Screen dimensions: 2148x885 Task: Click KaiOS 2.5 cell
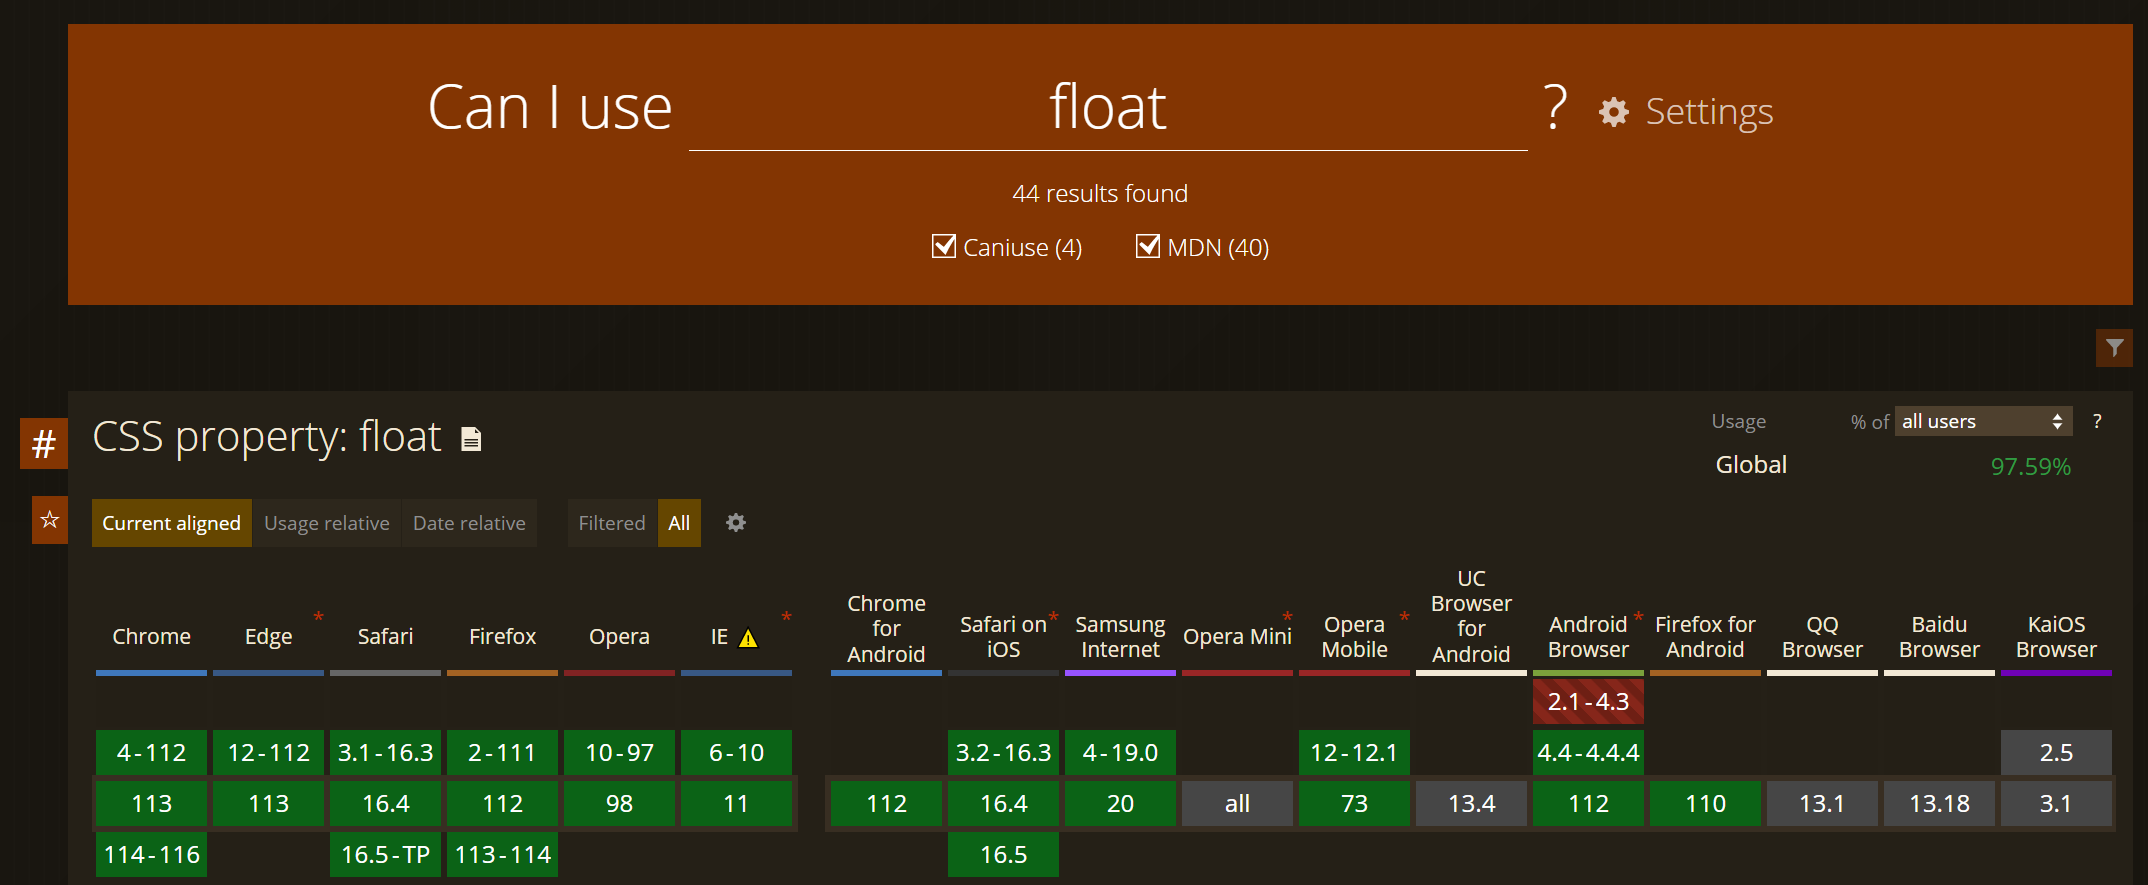click(x=2057, y=752)
